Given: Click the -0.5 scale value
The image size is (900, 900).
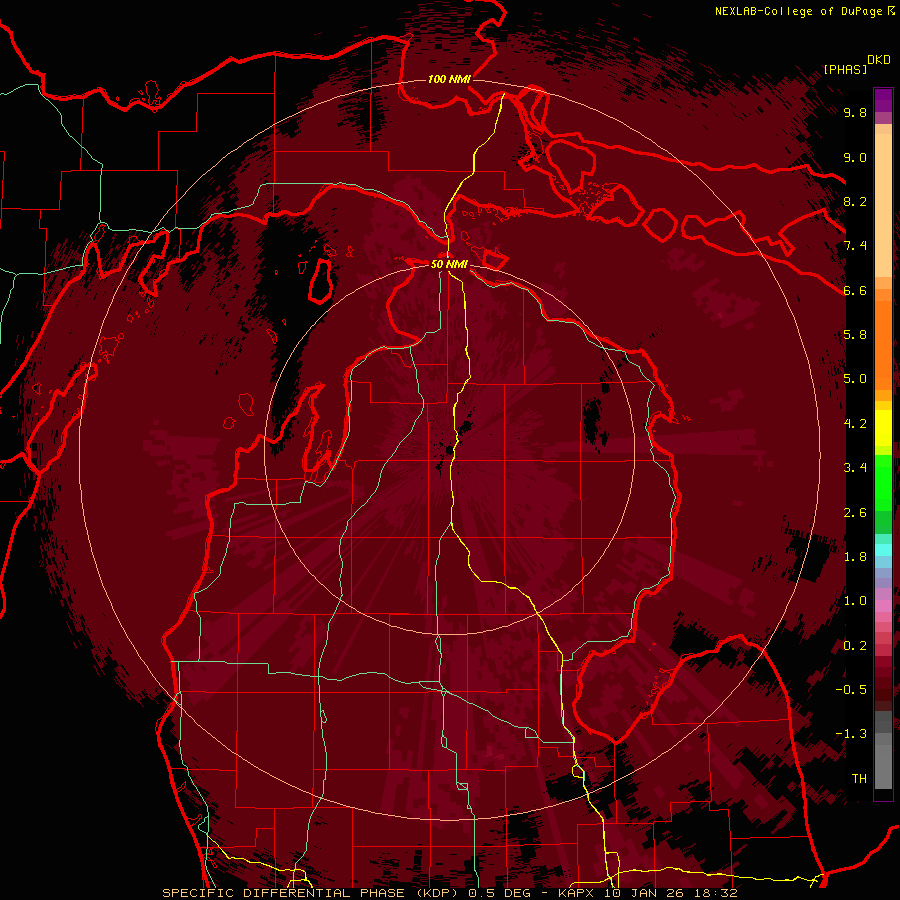Looking at the screenshot, I should 851,690.
